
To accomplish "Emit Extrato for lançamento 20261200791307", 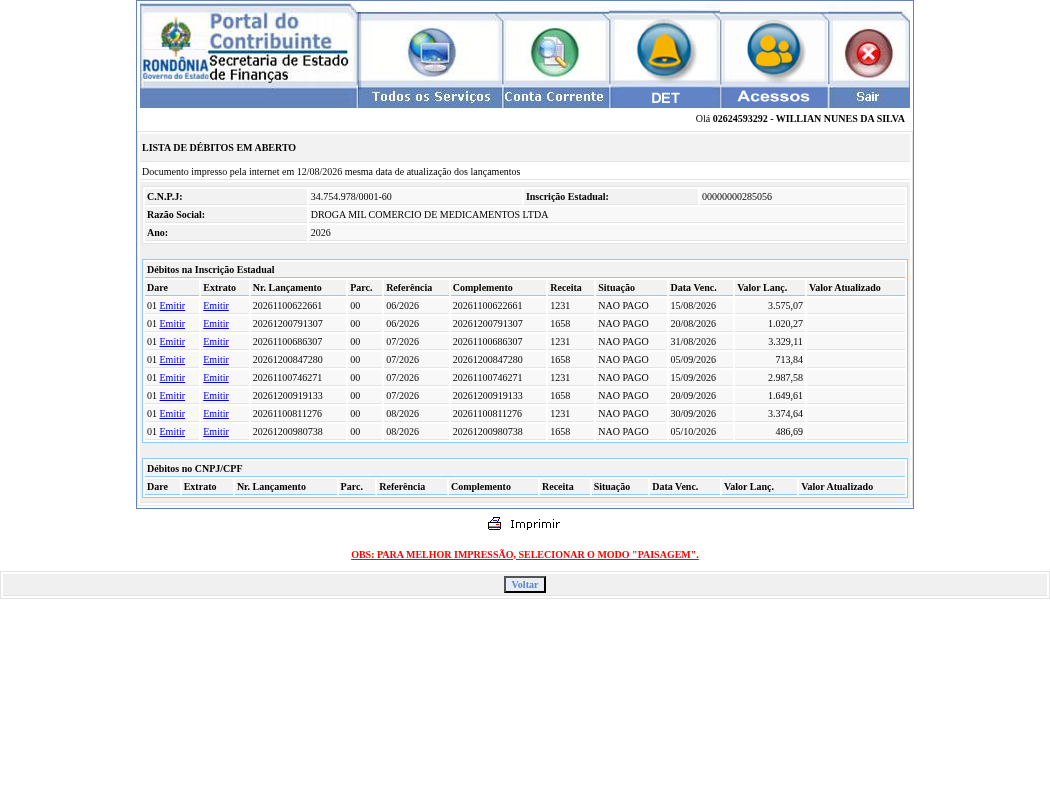I will coord(216,323).
